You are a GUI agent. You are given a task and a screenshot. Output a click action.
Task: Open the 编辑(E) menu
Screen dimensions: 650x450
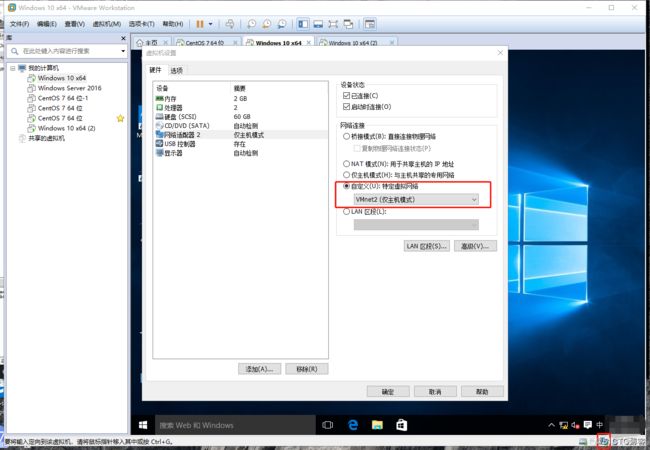click(46, 24)
